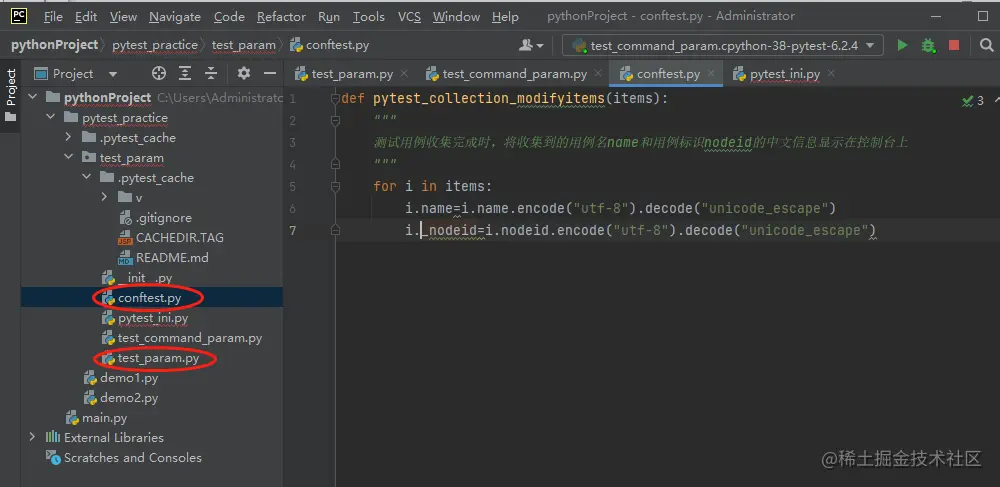
Task: Open Search Everywhere magnifier
Action: point(987,45)
